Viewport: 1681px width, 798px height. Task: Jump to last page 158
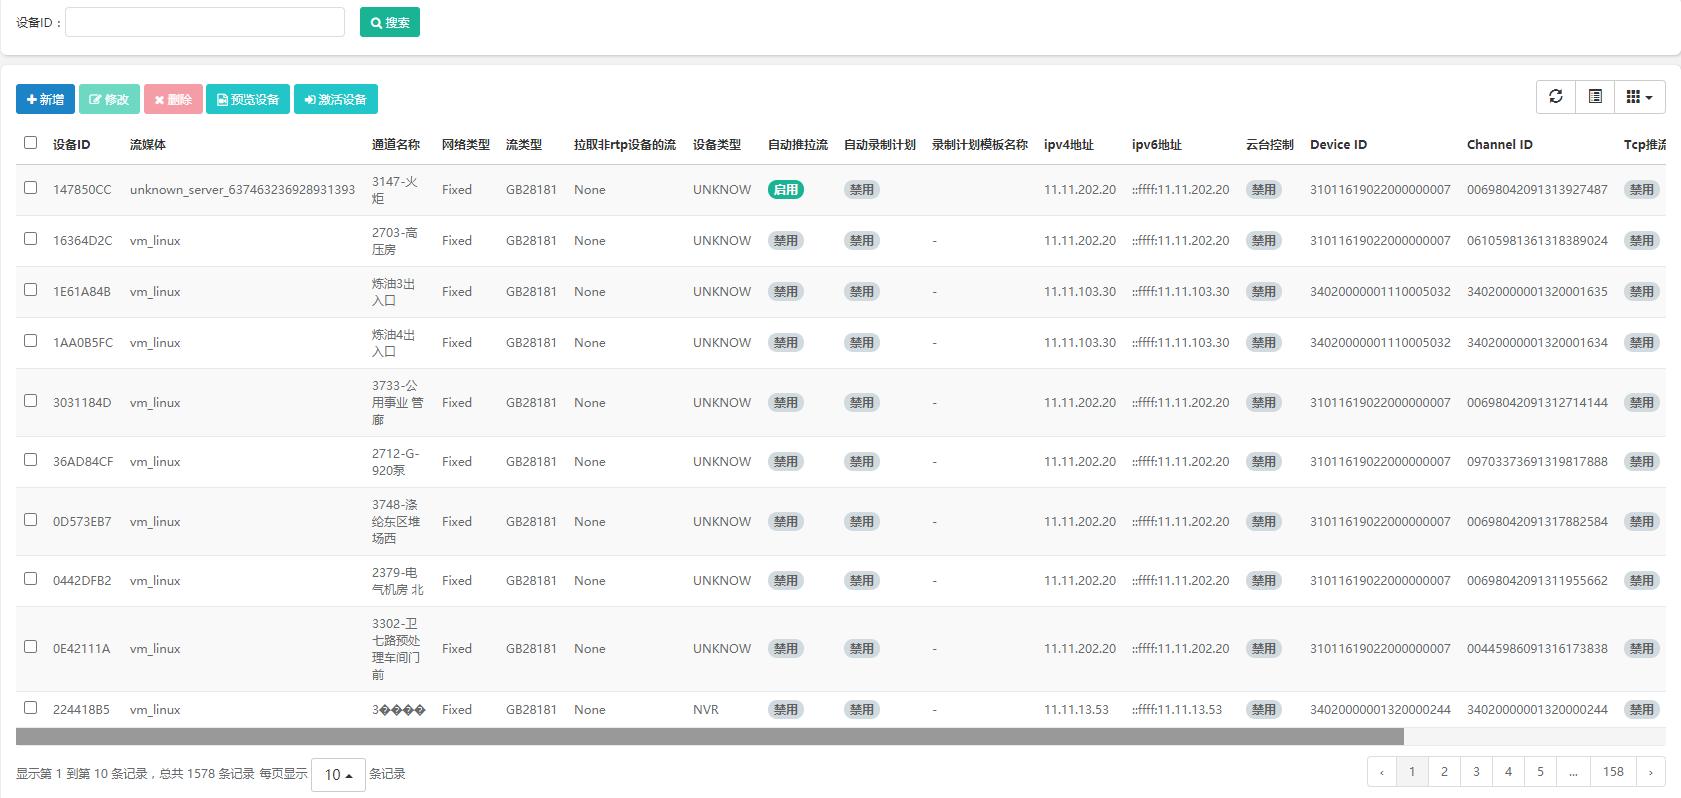[1613, 771]
